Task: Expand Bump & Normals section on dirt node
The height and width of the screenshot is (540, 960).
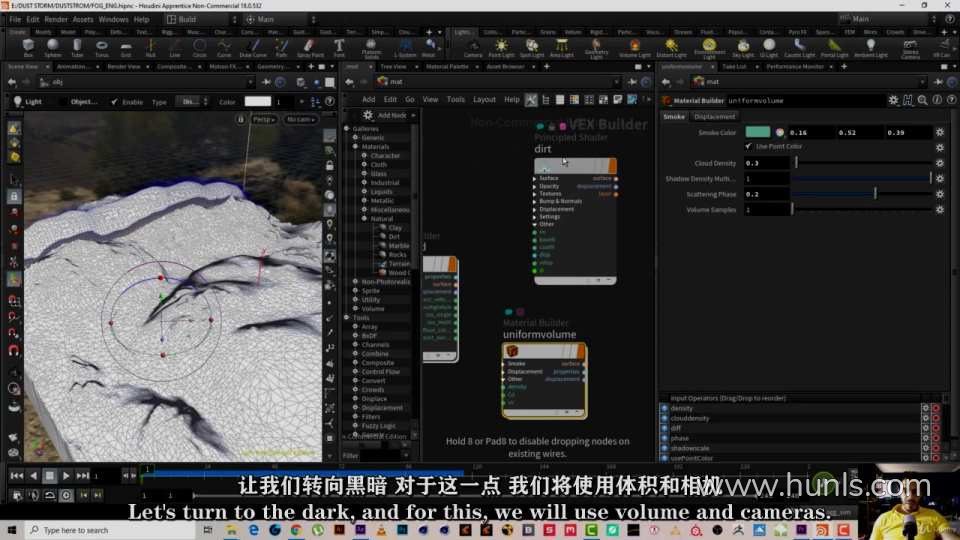Action: (x=535, y=201)
